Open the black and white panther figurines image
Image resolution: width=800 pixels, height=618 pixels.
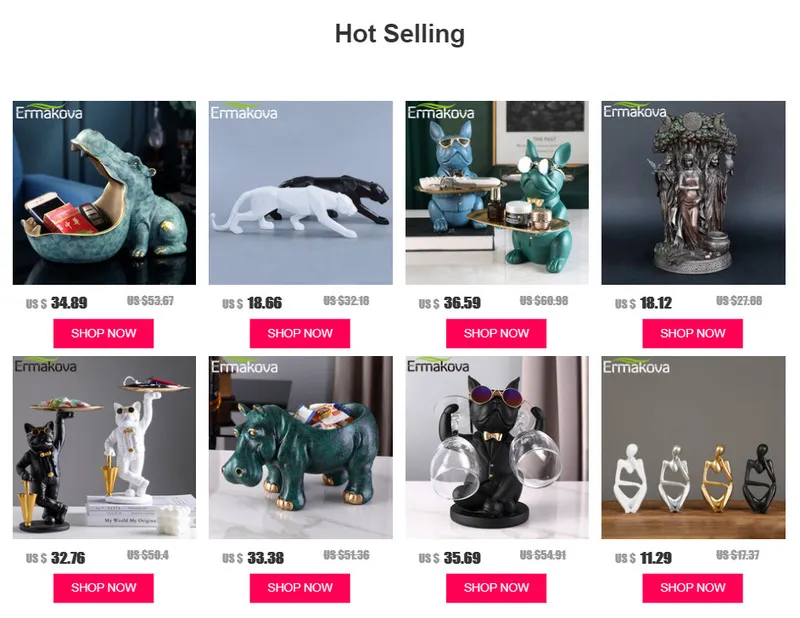[301, 192]
